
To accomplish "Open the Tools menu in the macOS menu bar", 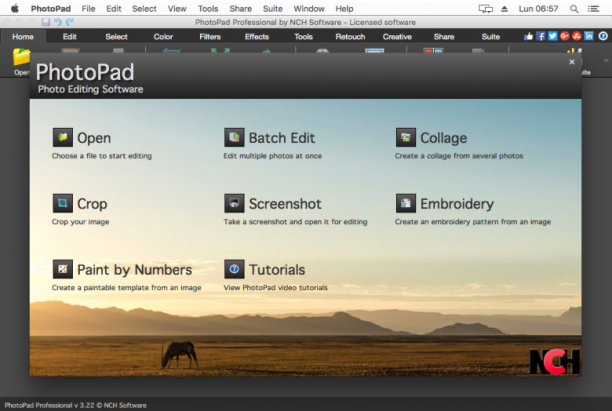I will coord(208,9).
